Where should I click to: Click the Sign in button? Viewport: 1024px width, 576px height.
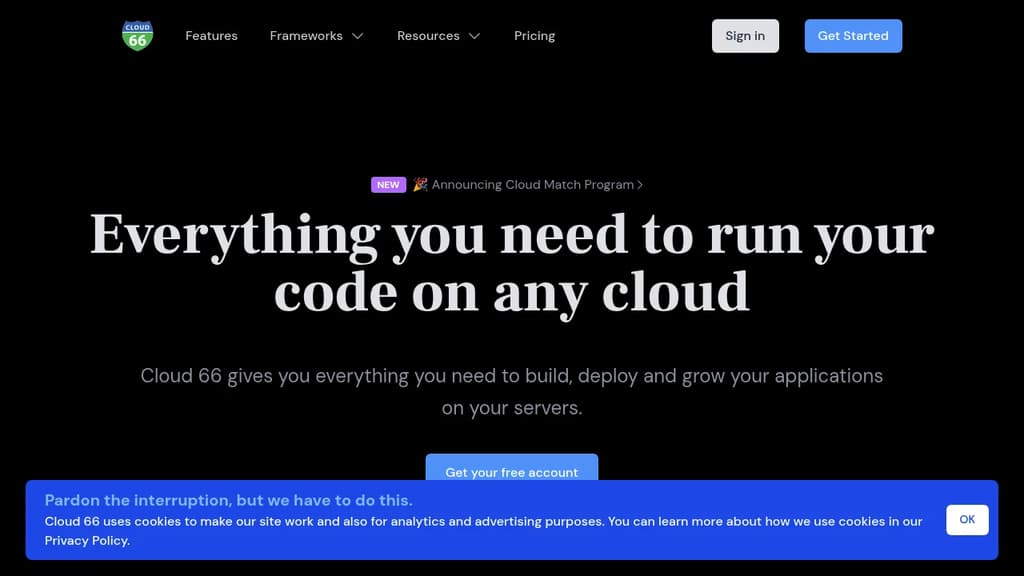click(x=745, y=36)
